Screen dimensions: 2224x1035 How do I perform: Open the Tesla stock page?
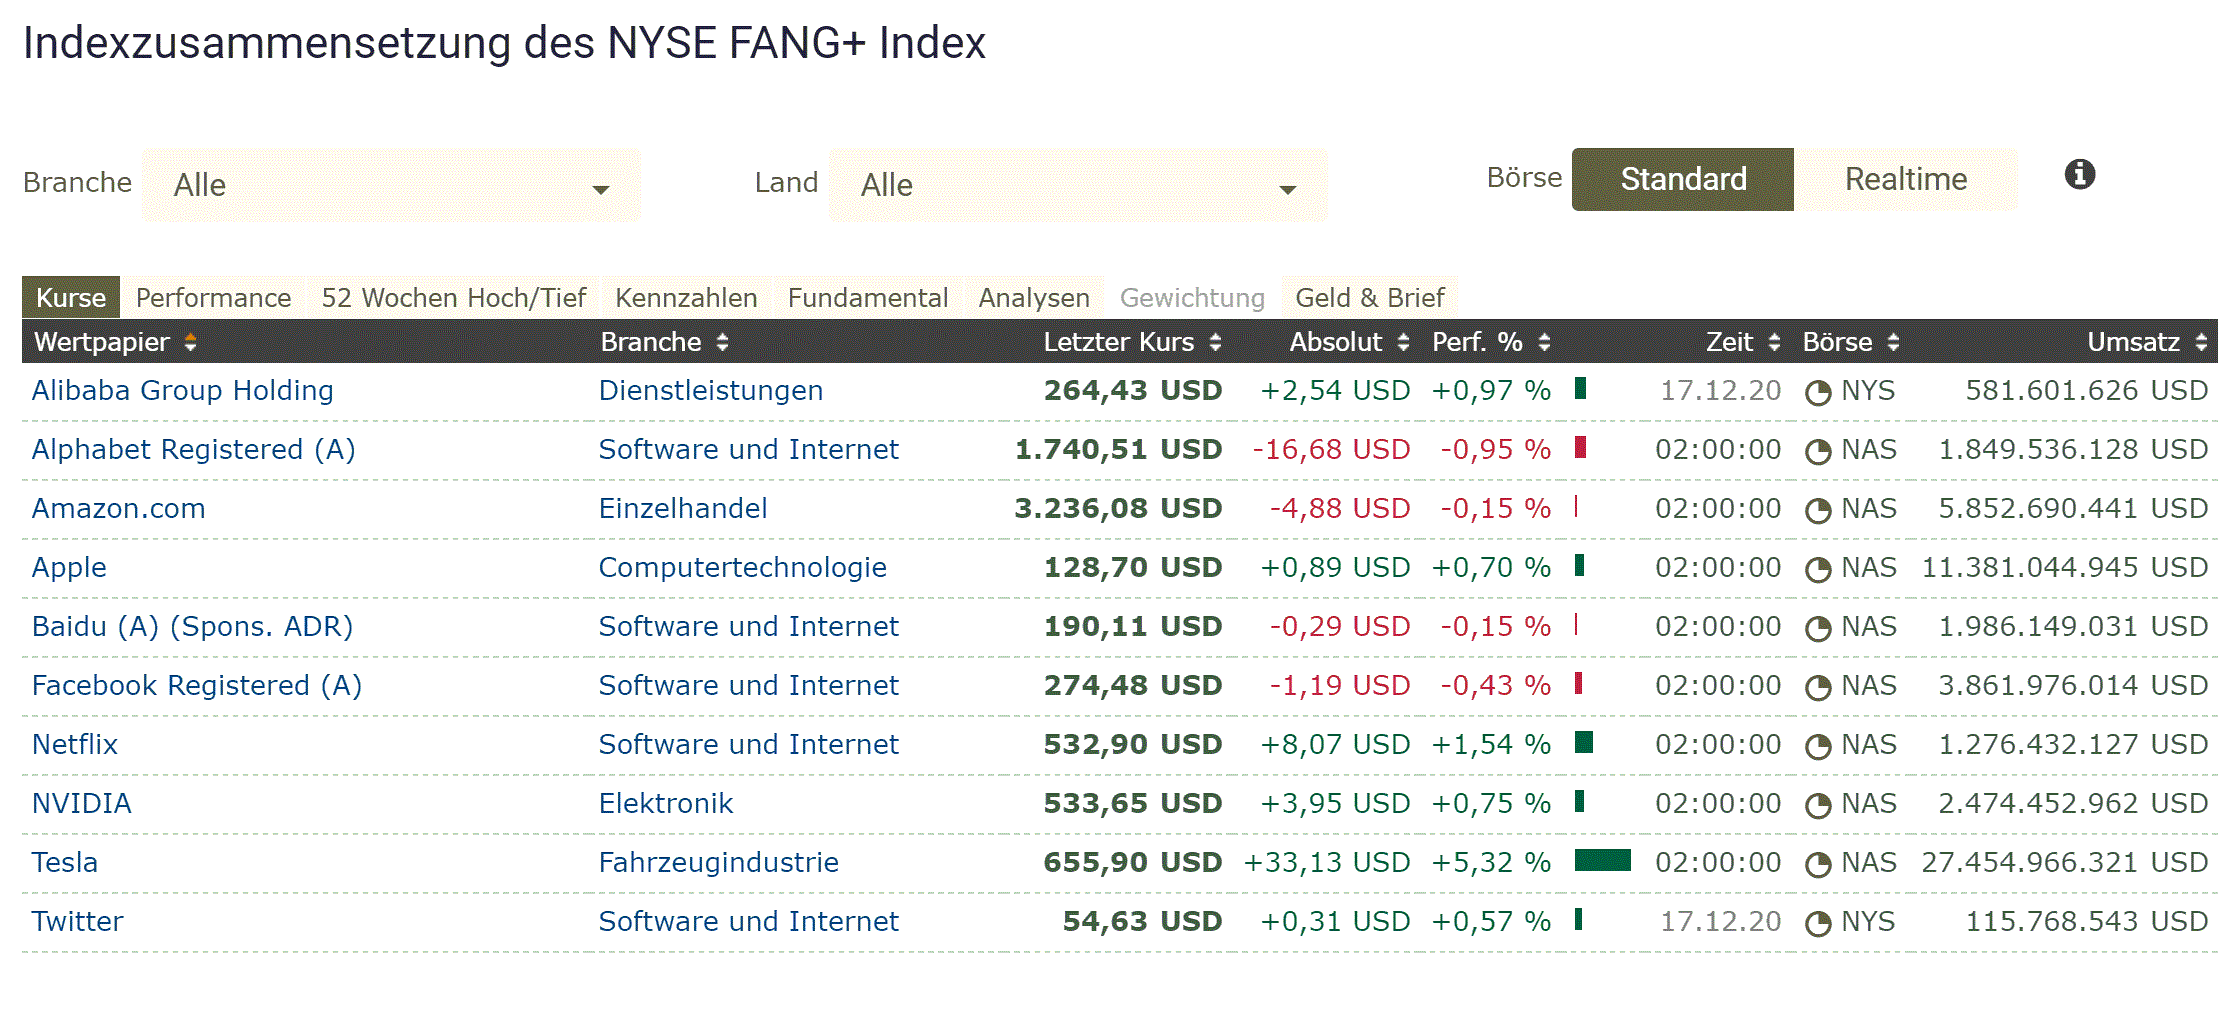[x=64, y=862]
